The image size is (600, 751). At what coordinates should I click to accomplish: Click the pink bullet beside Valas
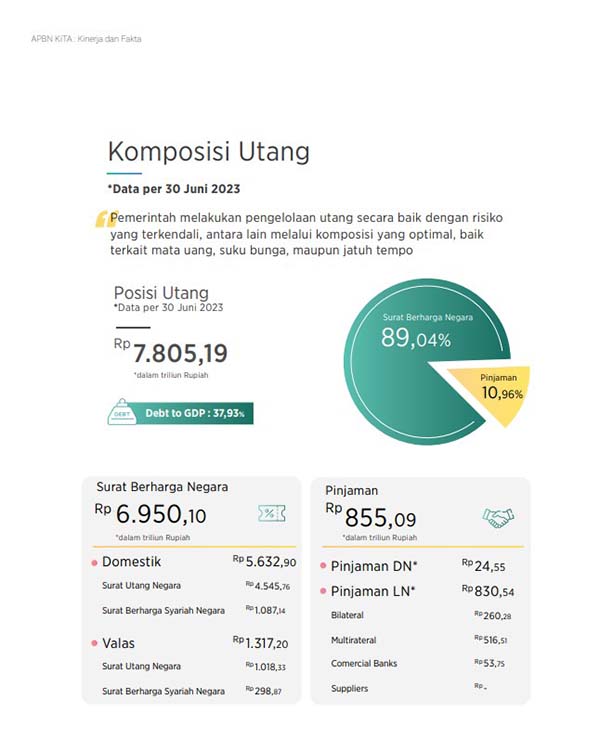(94, 643)
